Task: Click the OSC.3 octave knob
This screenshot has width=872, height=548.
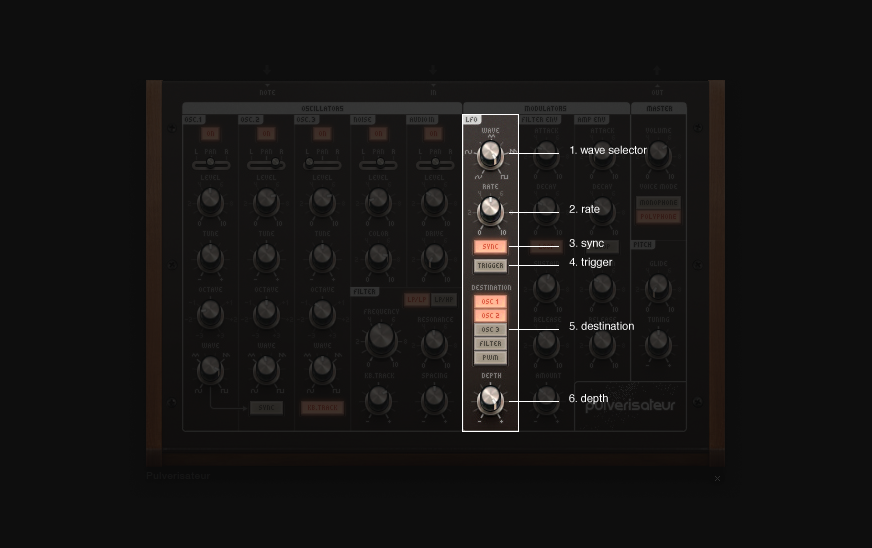Action: pyautogui.click(x=323, y=313)
